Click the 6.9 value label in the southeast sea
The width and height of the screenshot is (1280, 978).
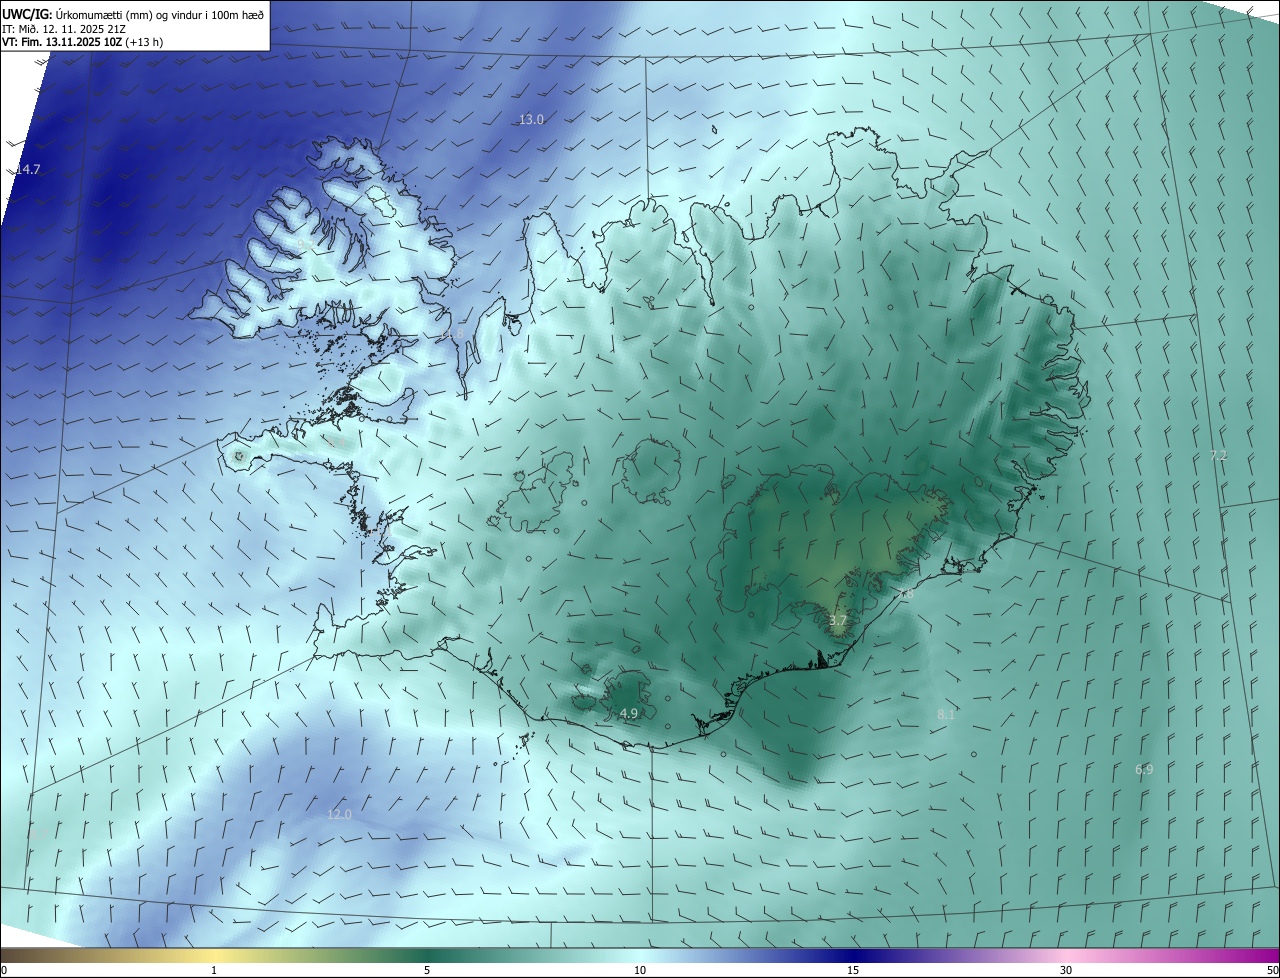pos(1144,770)
